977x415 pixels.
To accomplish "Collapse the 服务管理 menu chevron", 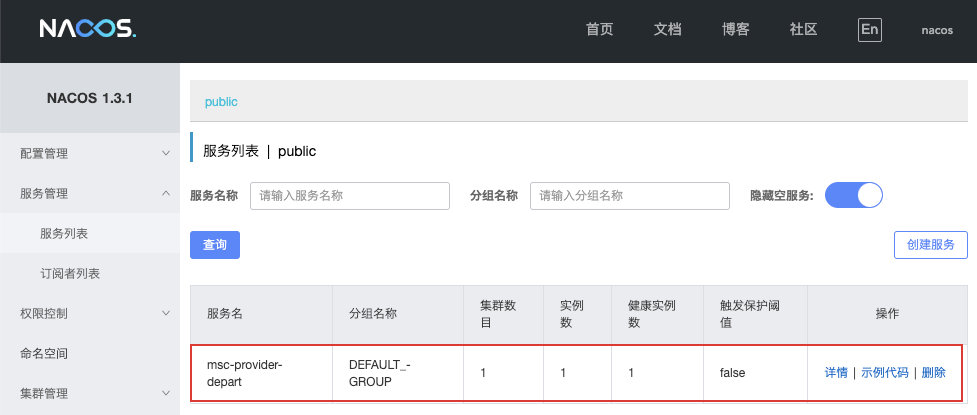I will (x=165, y=193).
